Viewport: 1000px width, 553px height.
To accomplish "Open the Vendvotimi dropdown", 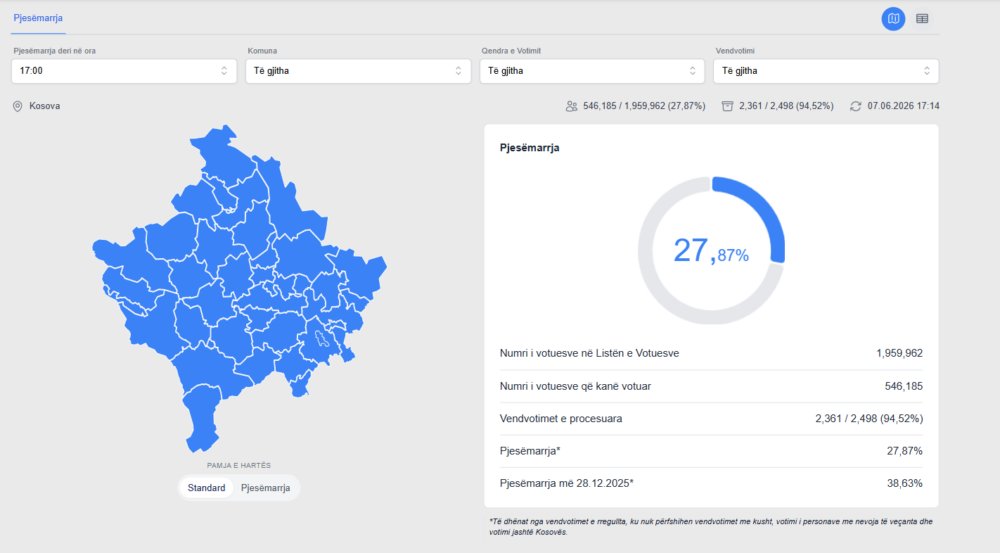I will tap(826, 71).
